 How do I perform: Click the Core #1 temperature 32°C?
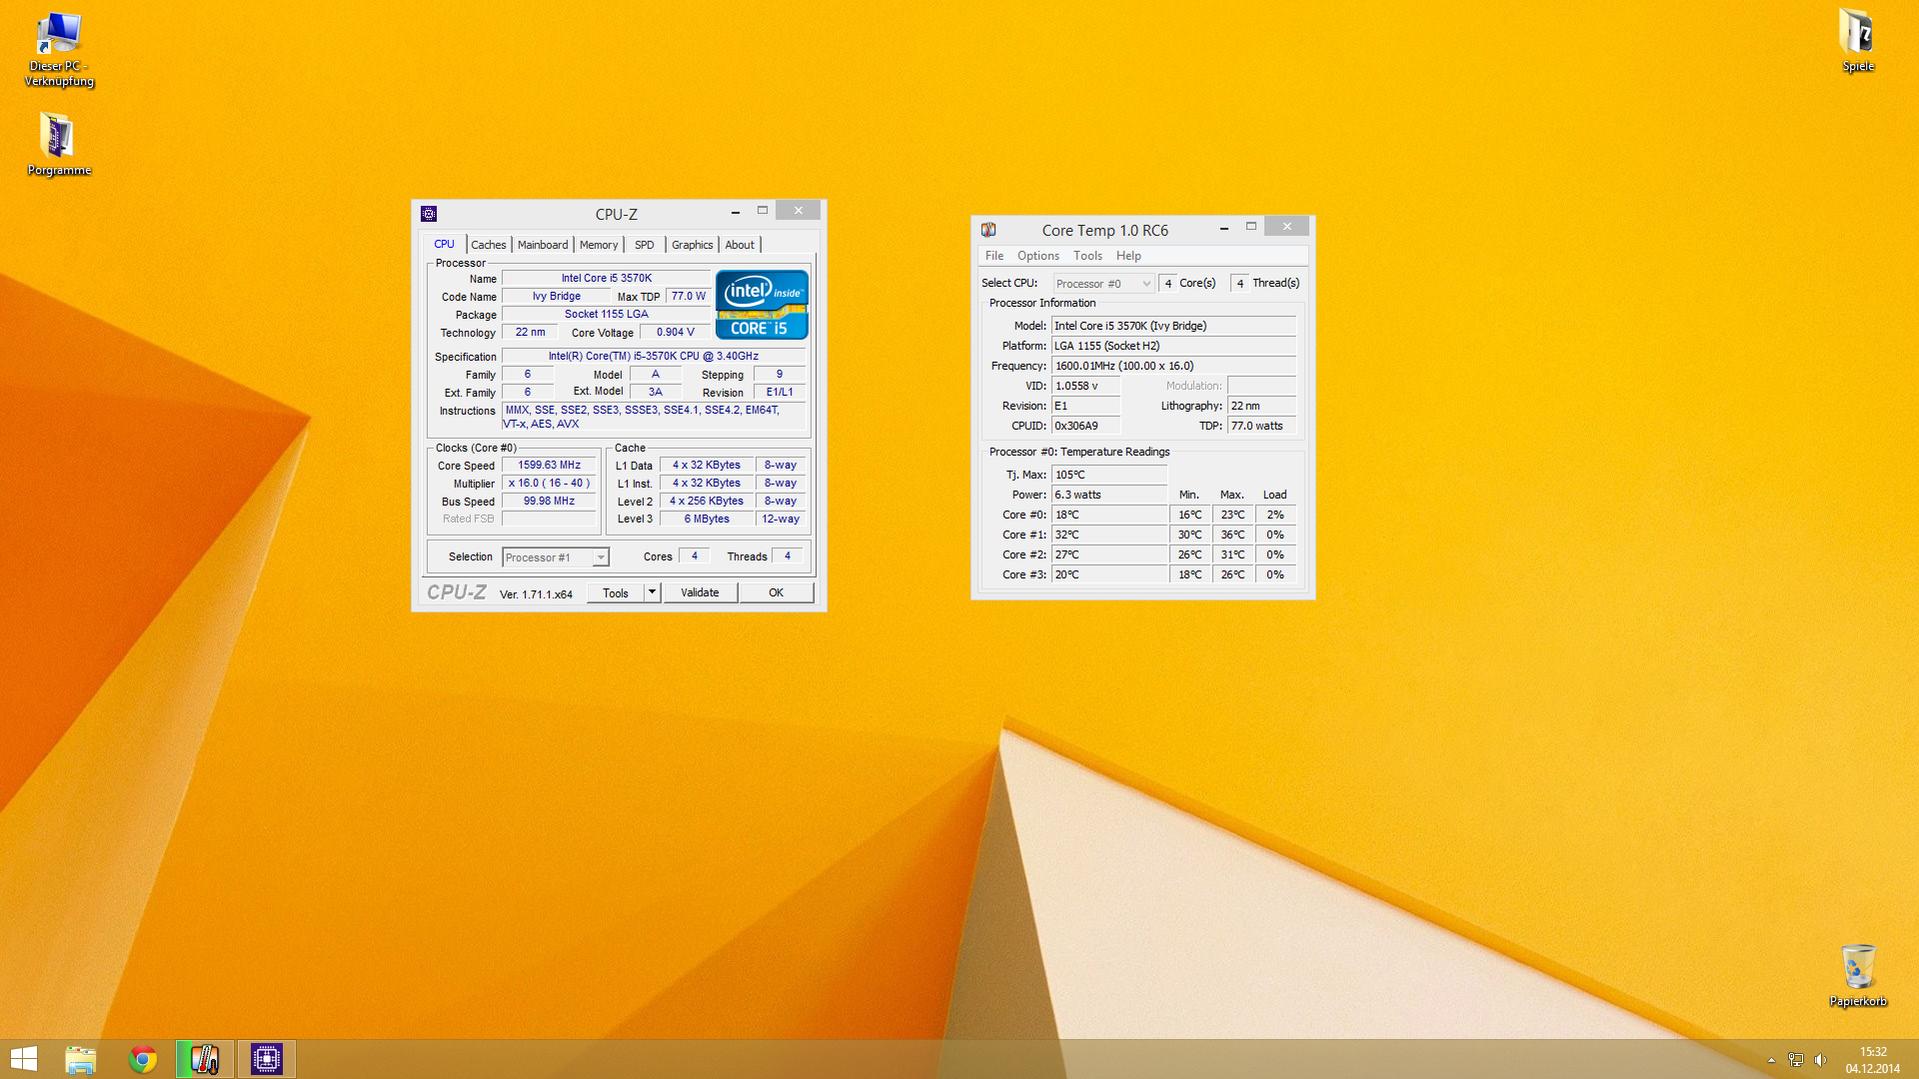[x=1109, y=535]
